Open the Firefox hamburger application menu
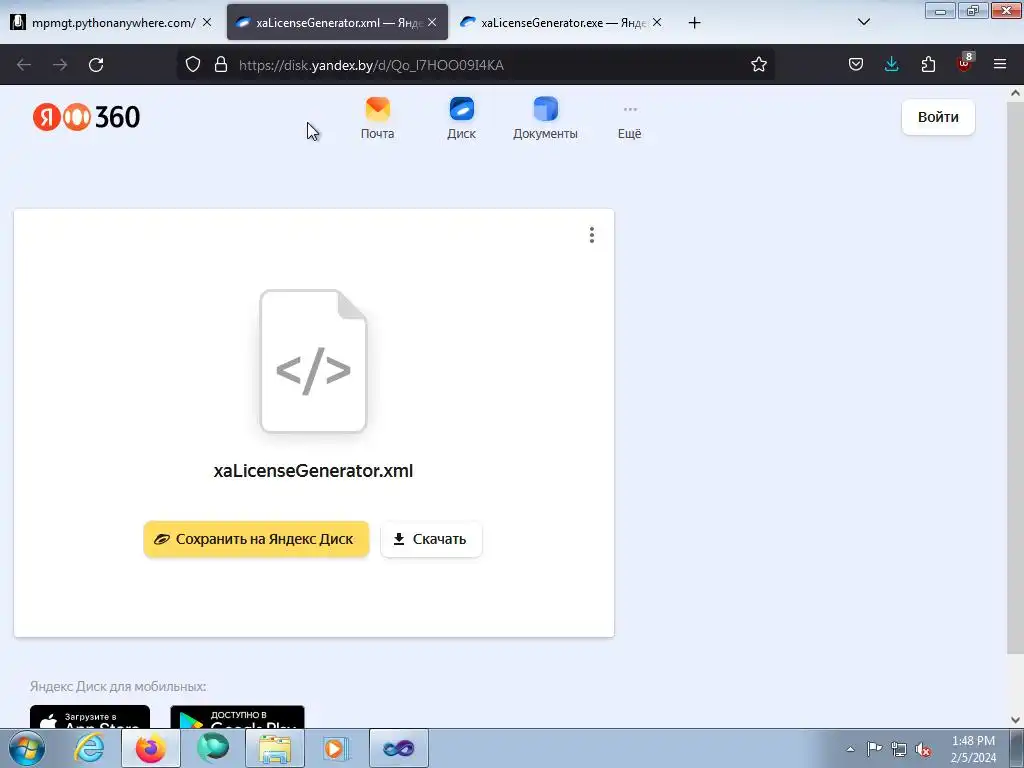 pyautogui.click(x=1000, y=64)
